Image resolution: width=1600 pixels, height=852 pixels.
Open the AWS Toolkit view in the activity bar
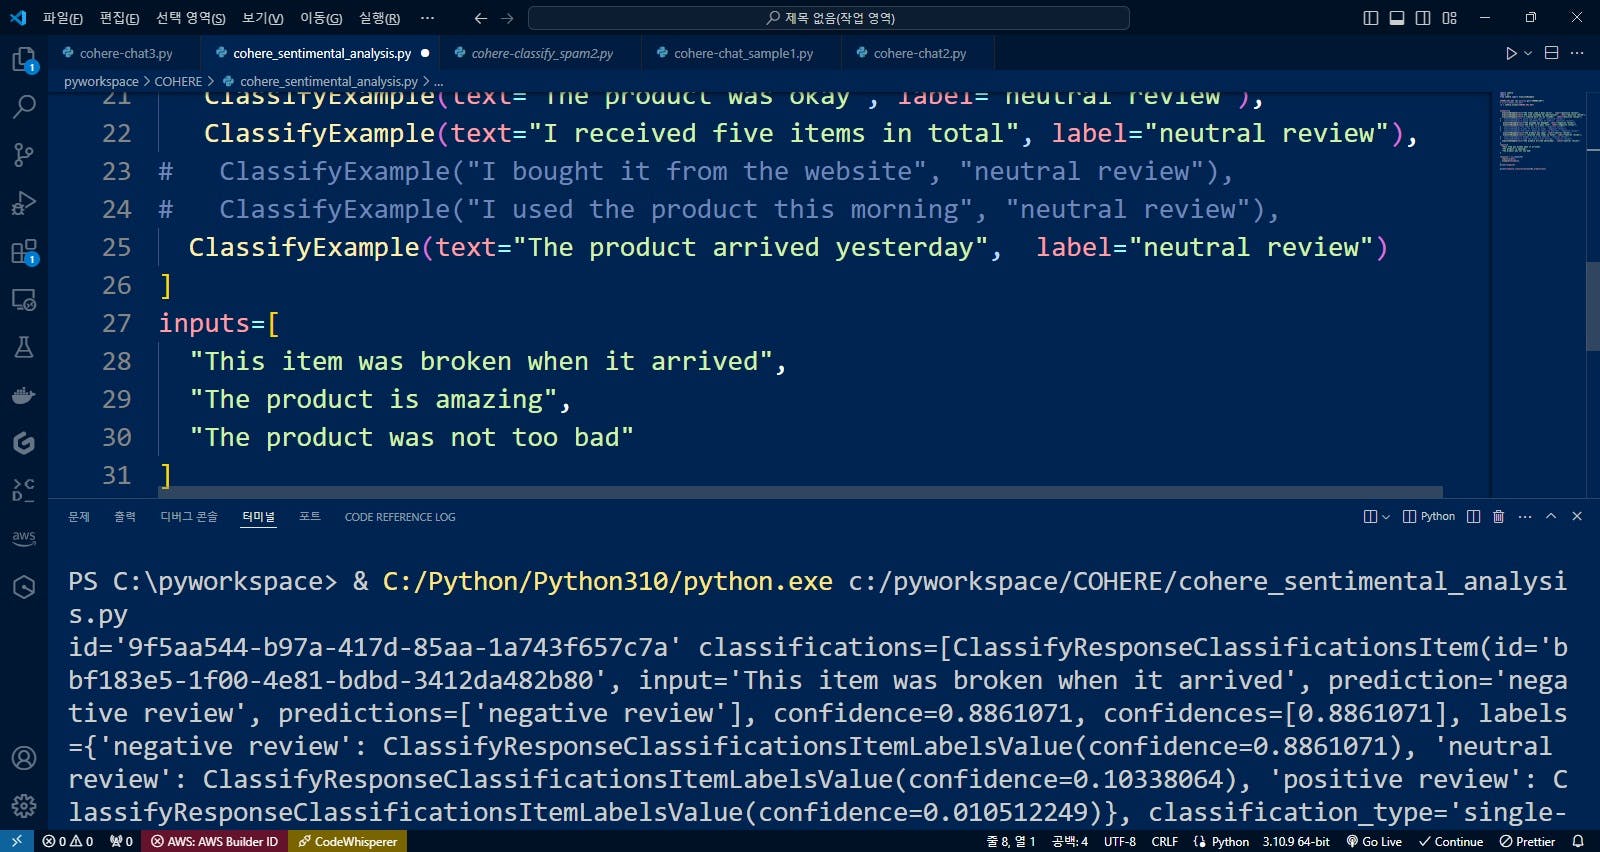24,538
